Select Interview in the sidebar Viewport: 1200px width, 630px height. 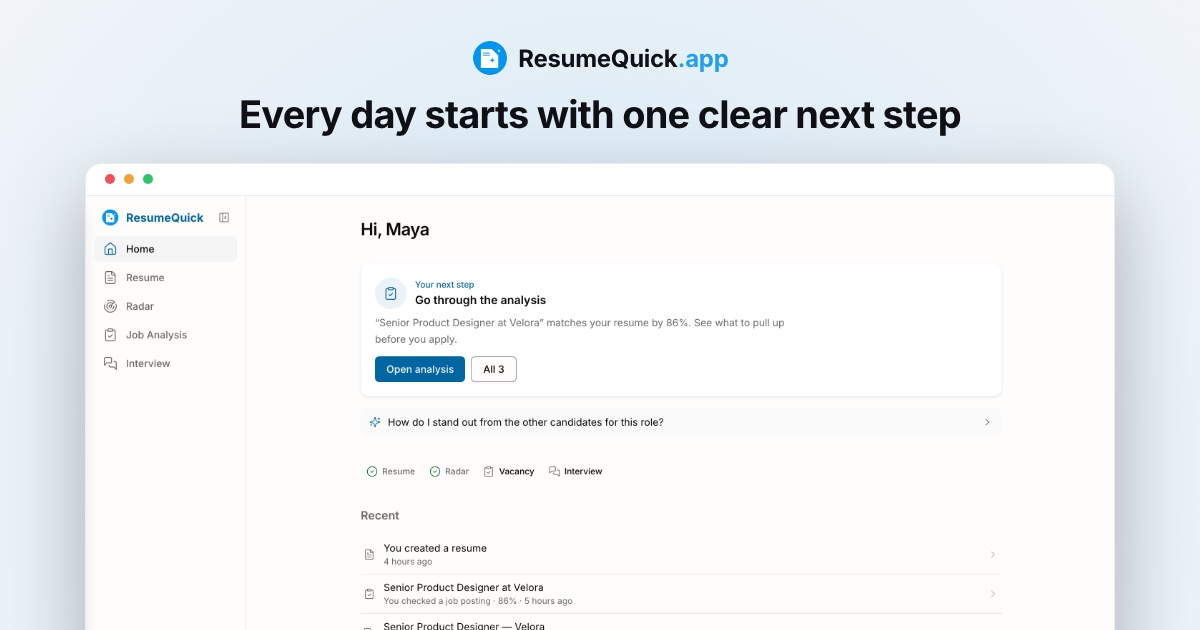coord(166,364)
